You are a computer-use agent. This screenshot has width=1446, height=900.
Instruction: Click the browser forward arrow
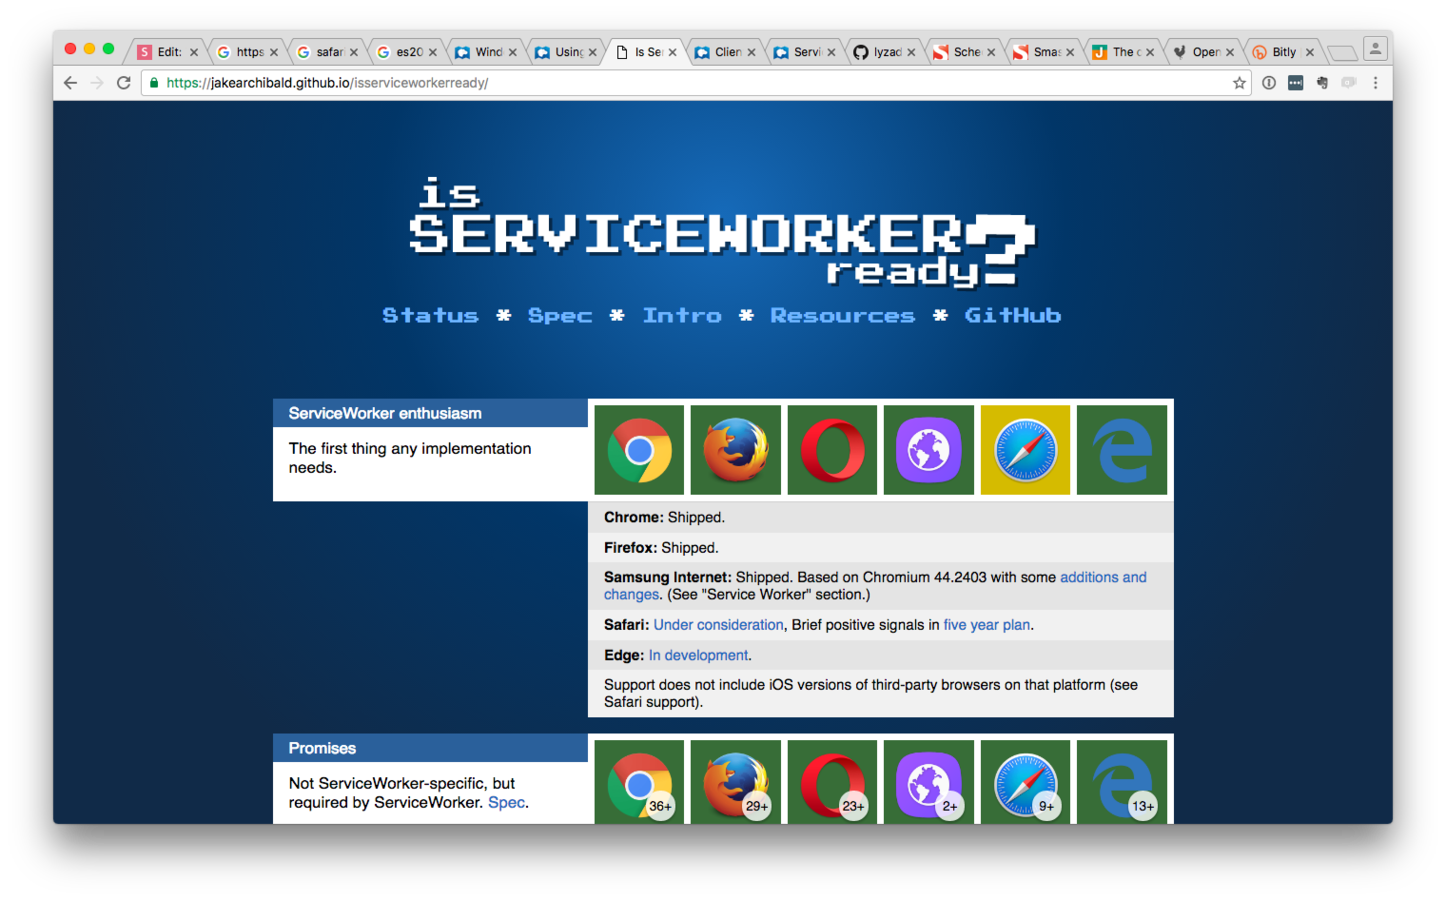click(97, 83)
